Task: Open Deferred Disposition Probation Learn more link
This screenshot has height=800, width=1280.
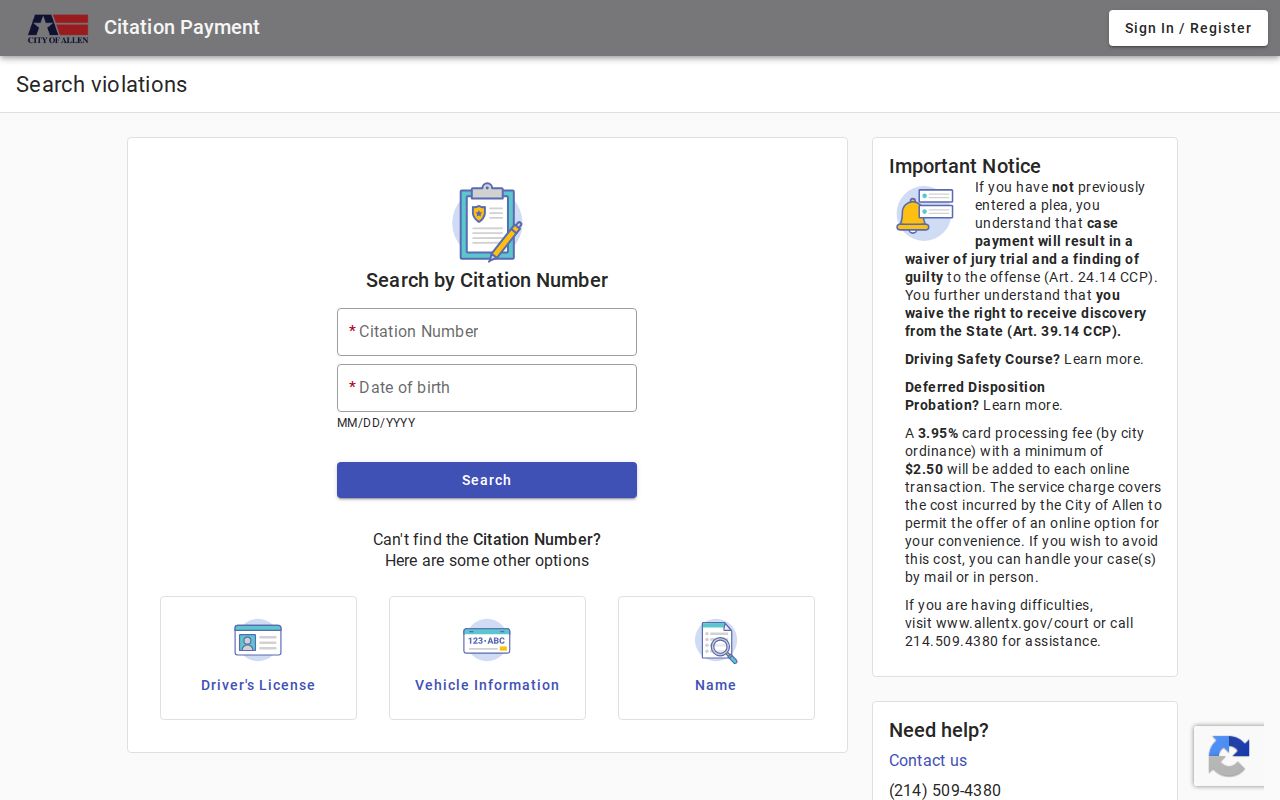Action: 1022,405
